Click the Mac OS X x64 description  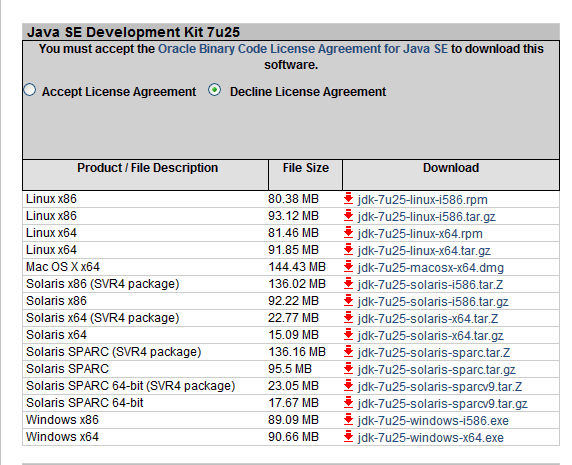[63, 267]
